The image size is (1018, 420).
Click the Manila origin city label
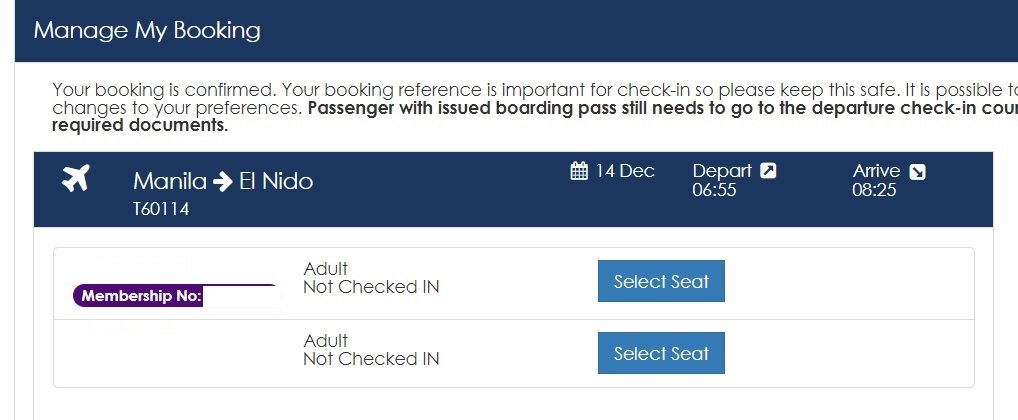[170, 181]
